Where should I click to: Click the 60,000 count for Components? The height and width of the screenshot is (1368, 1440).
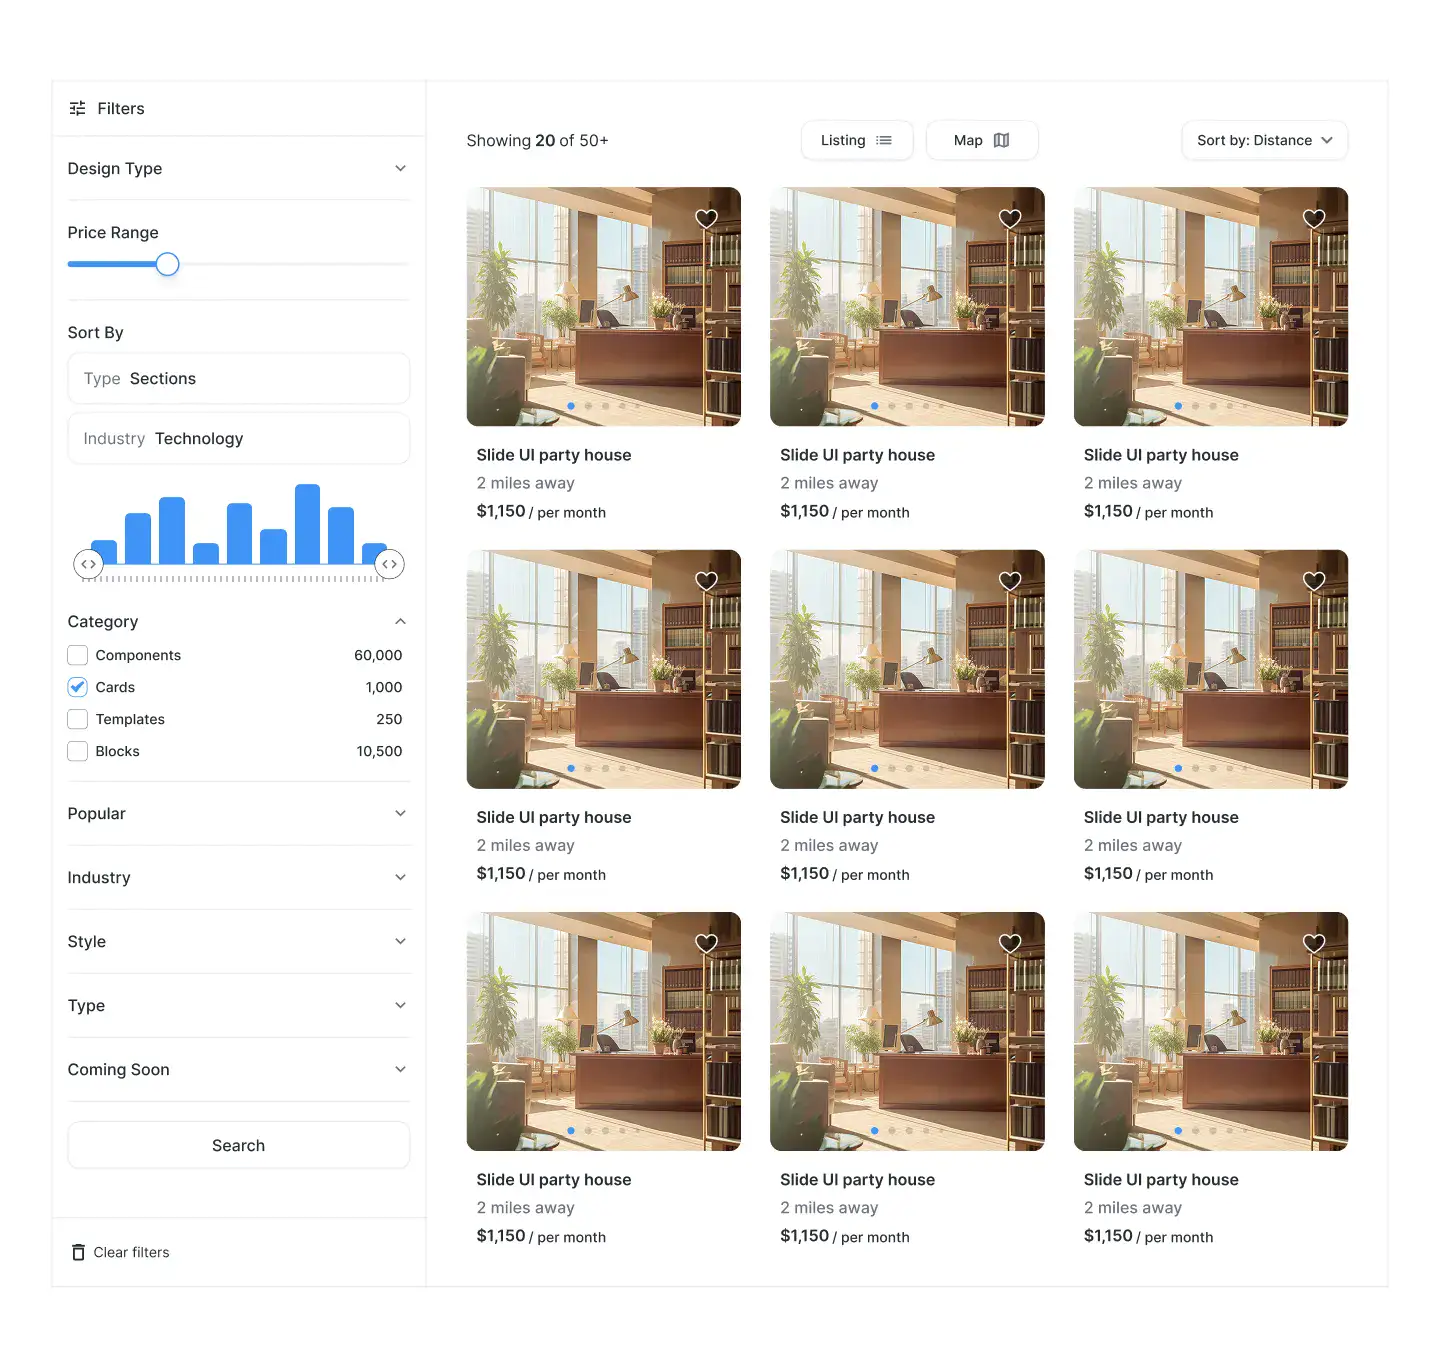coord(378,655)
